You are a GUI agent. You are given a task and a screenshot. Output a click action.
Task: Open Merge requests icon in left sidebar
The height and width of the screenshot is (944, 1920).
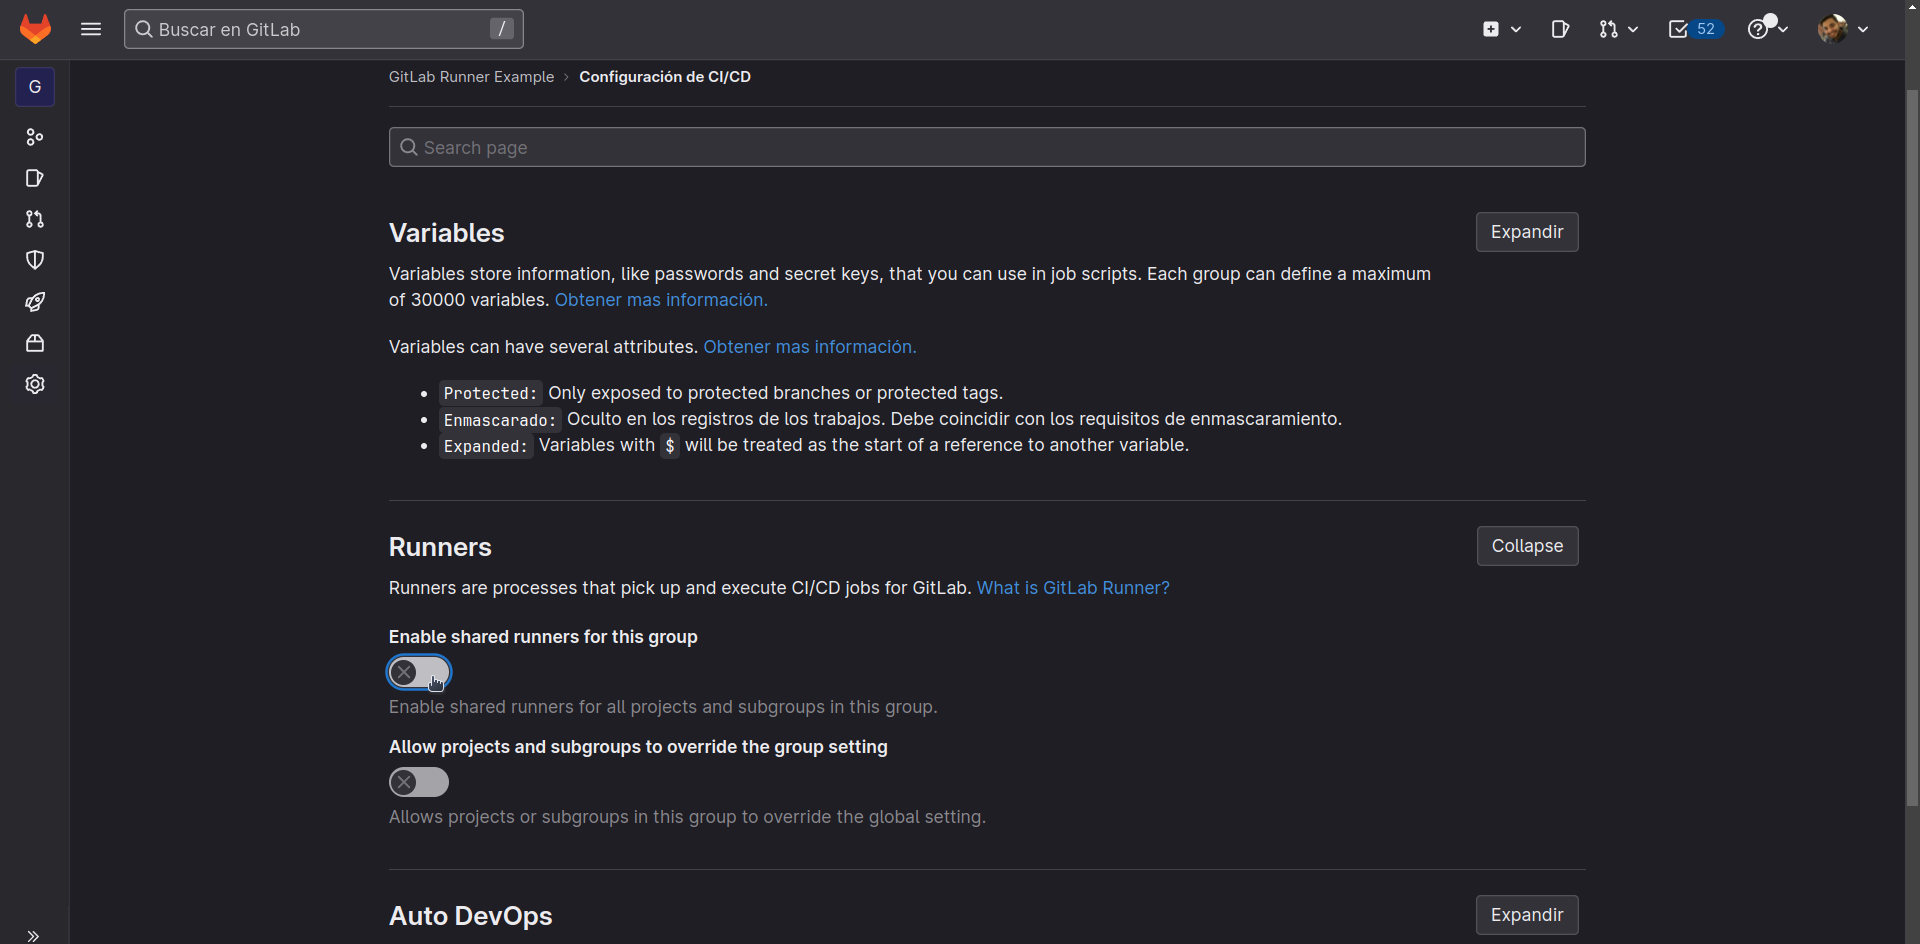click(x=35, y=219)
